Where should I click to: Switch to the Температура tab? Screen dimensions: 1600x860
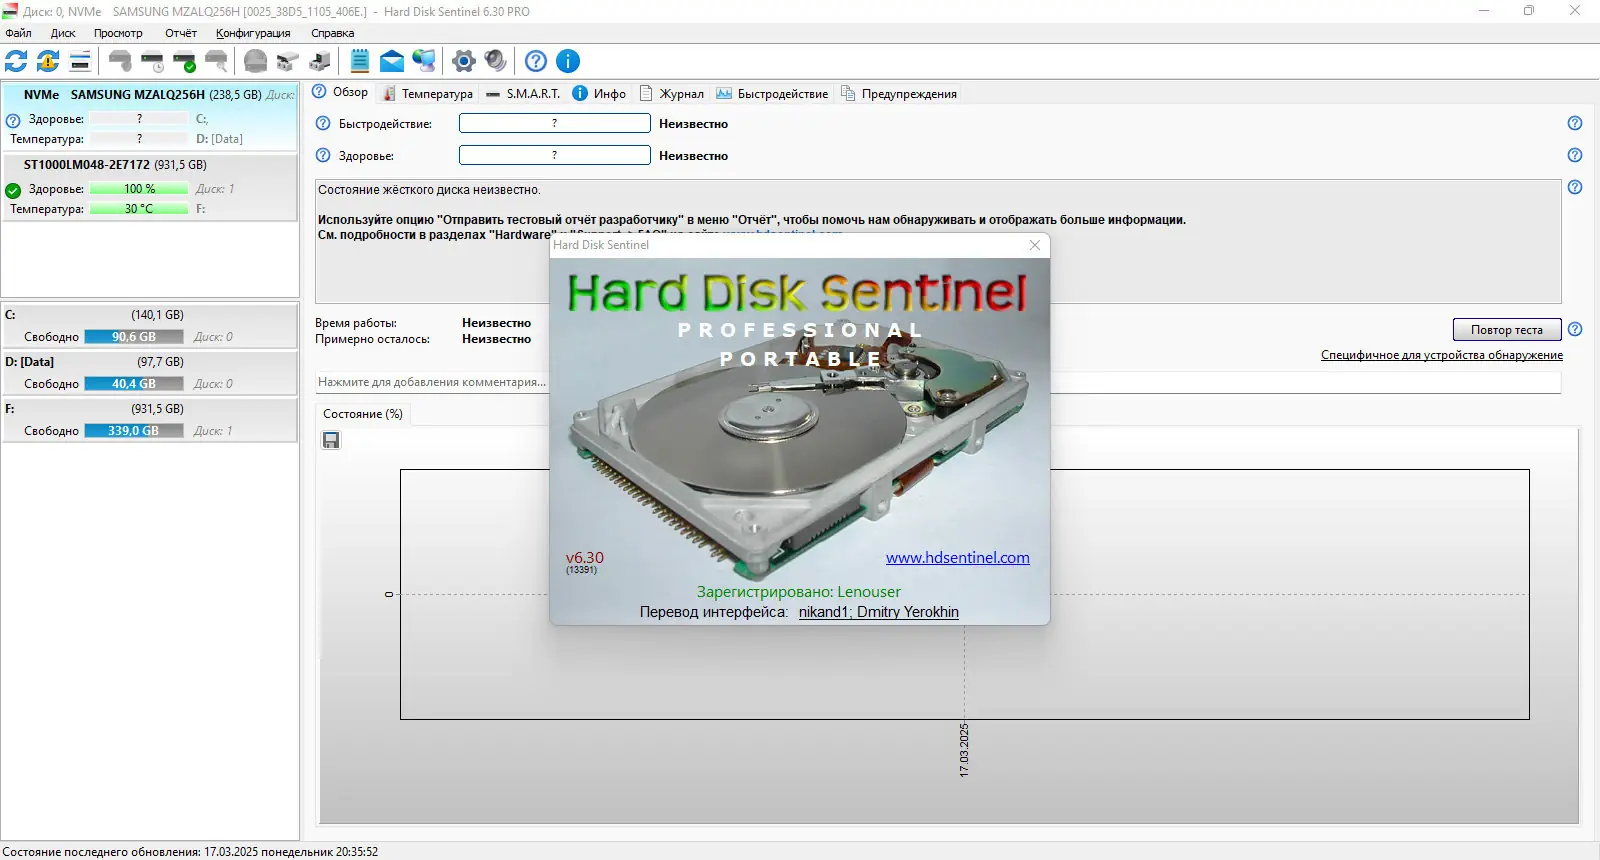(428, 94)
